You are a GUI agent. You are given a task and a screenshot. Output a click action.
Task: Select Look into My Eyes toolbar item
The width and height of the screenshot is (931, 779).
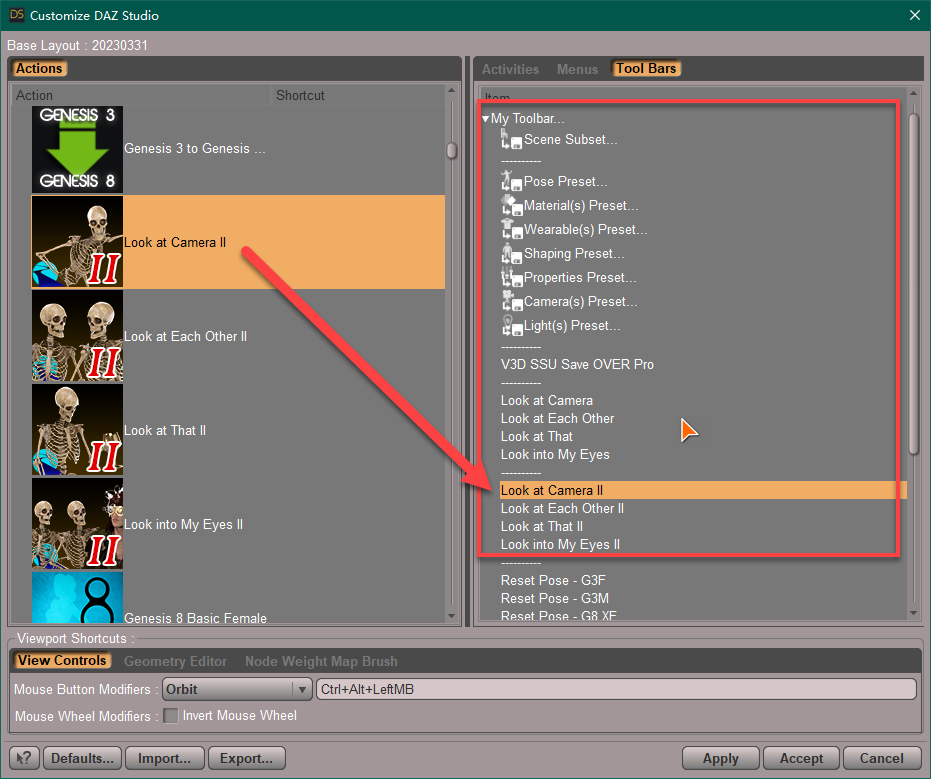(555, 454)
